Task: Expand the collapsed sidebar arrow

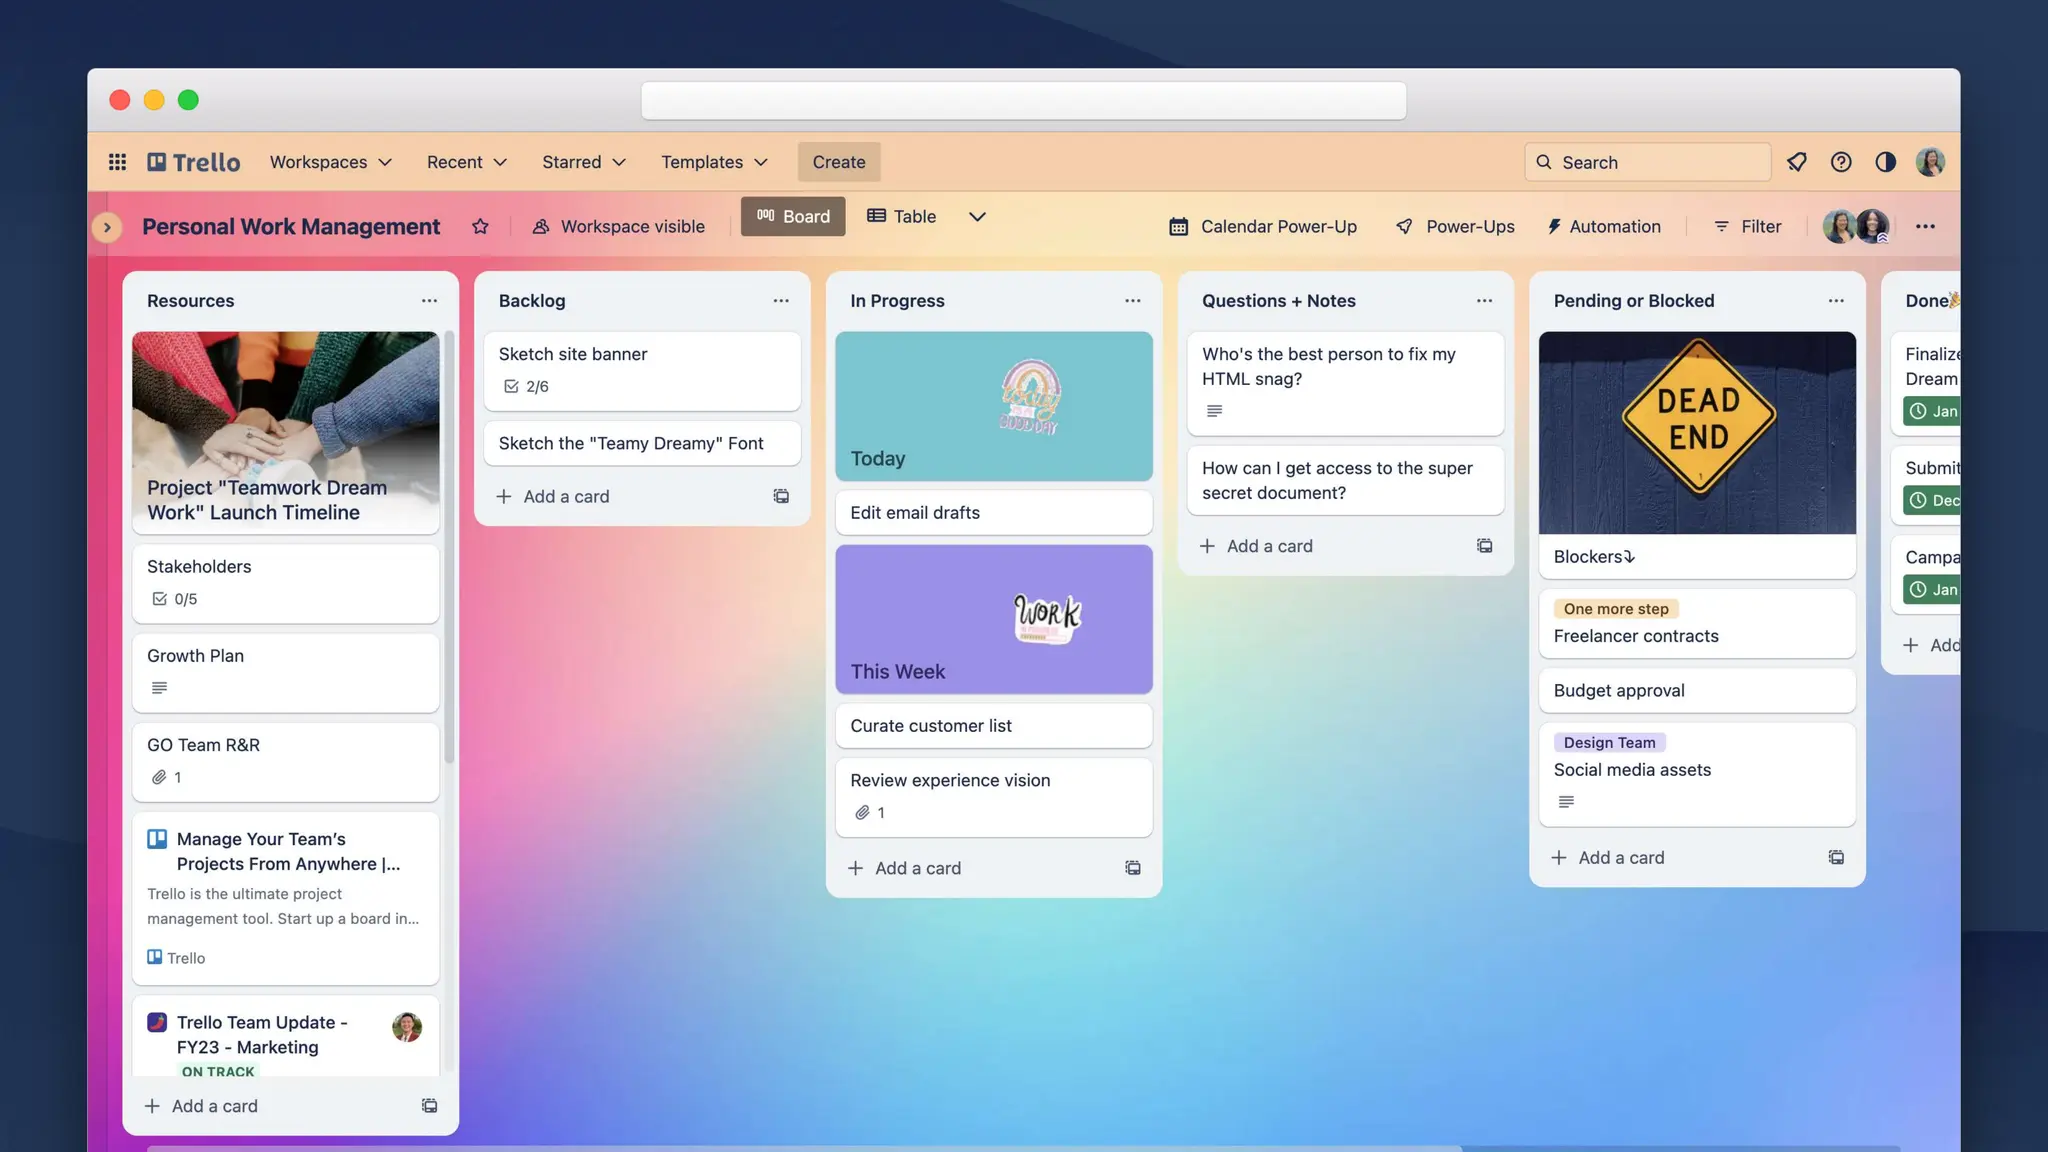Action: pyautogui.click(x=107, y=227)
